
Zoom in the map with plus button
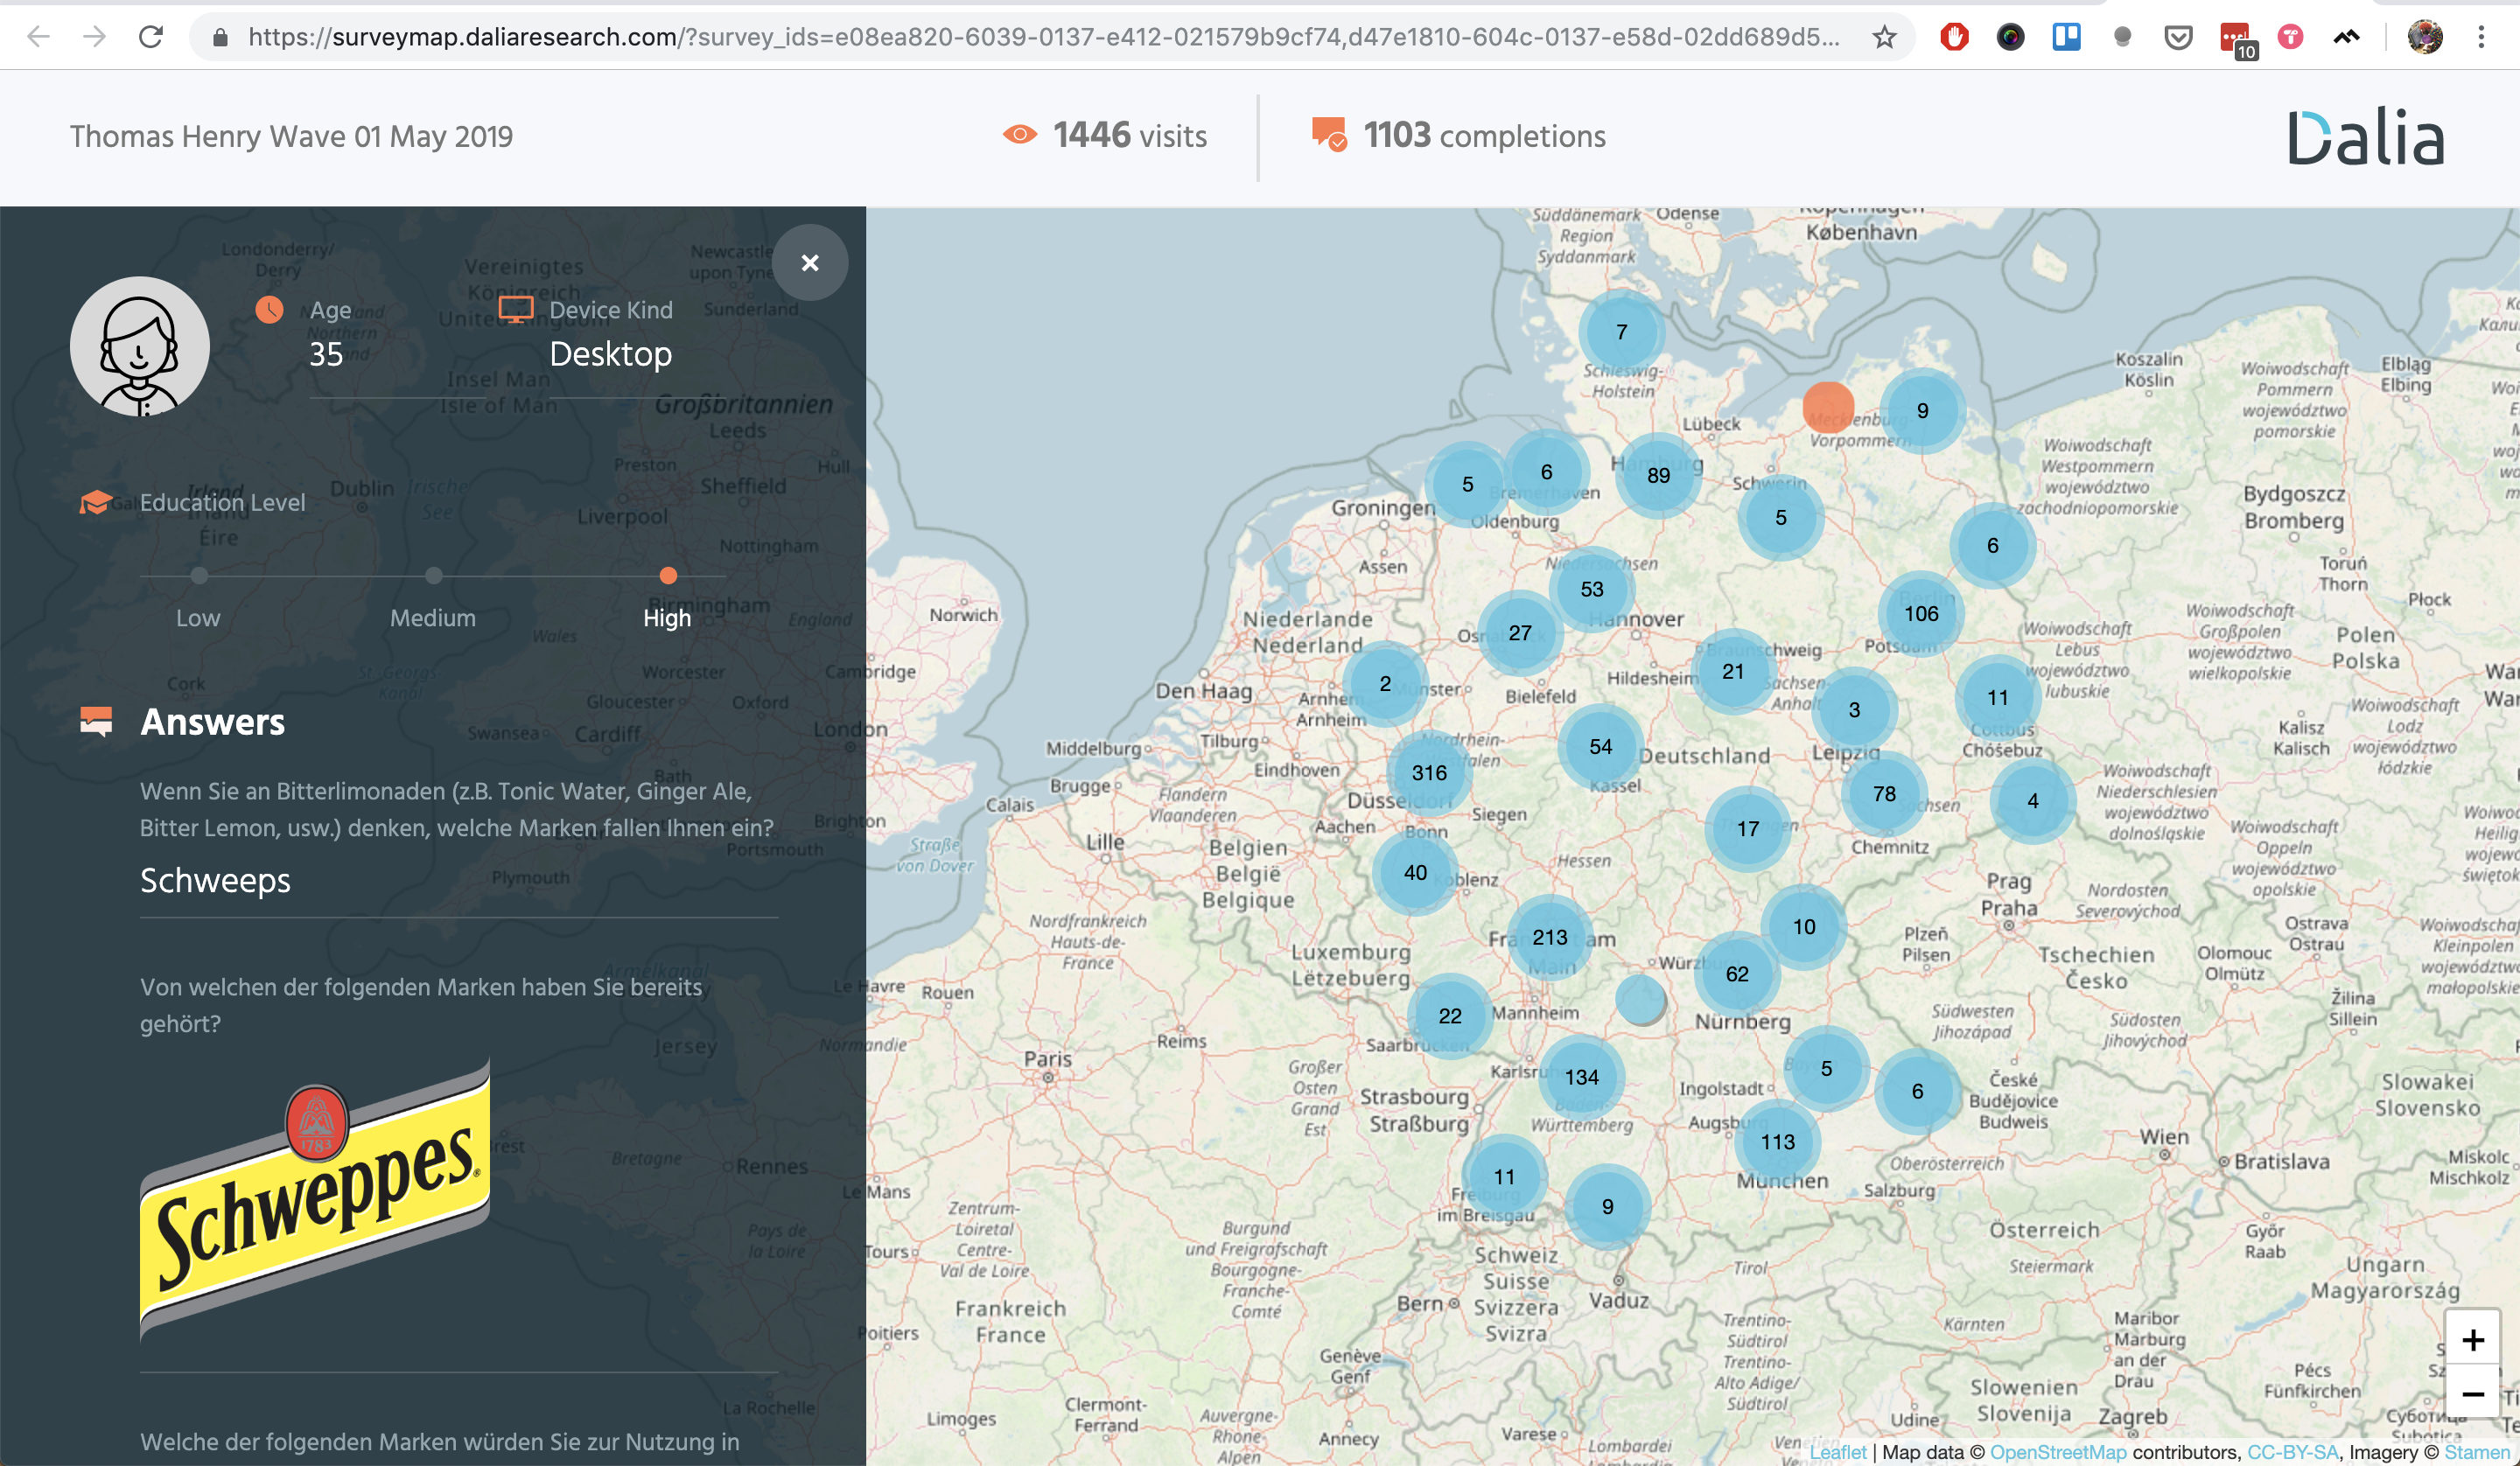click(x=2473, y=1340)
